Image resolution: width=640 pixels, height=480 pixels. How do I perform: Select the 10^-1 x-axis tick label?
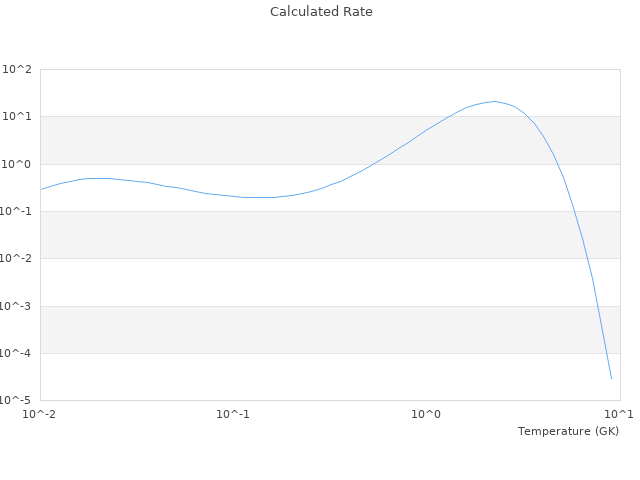233,414
